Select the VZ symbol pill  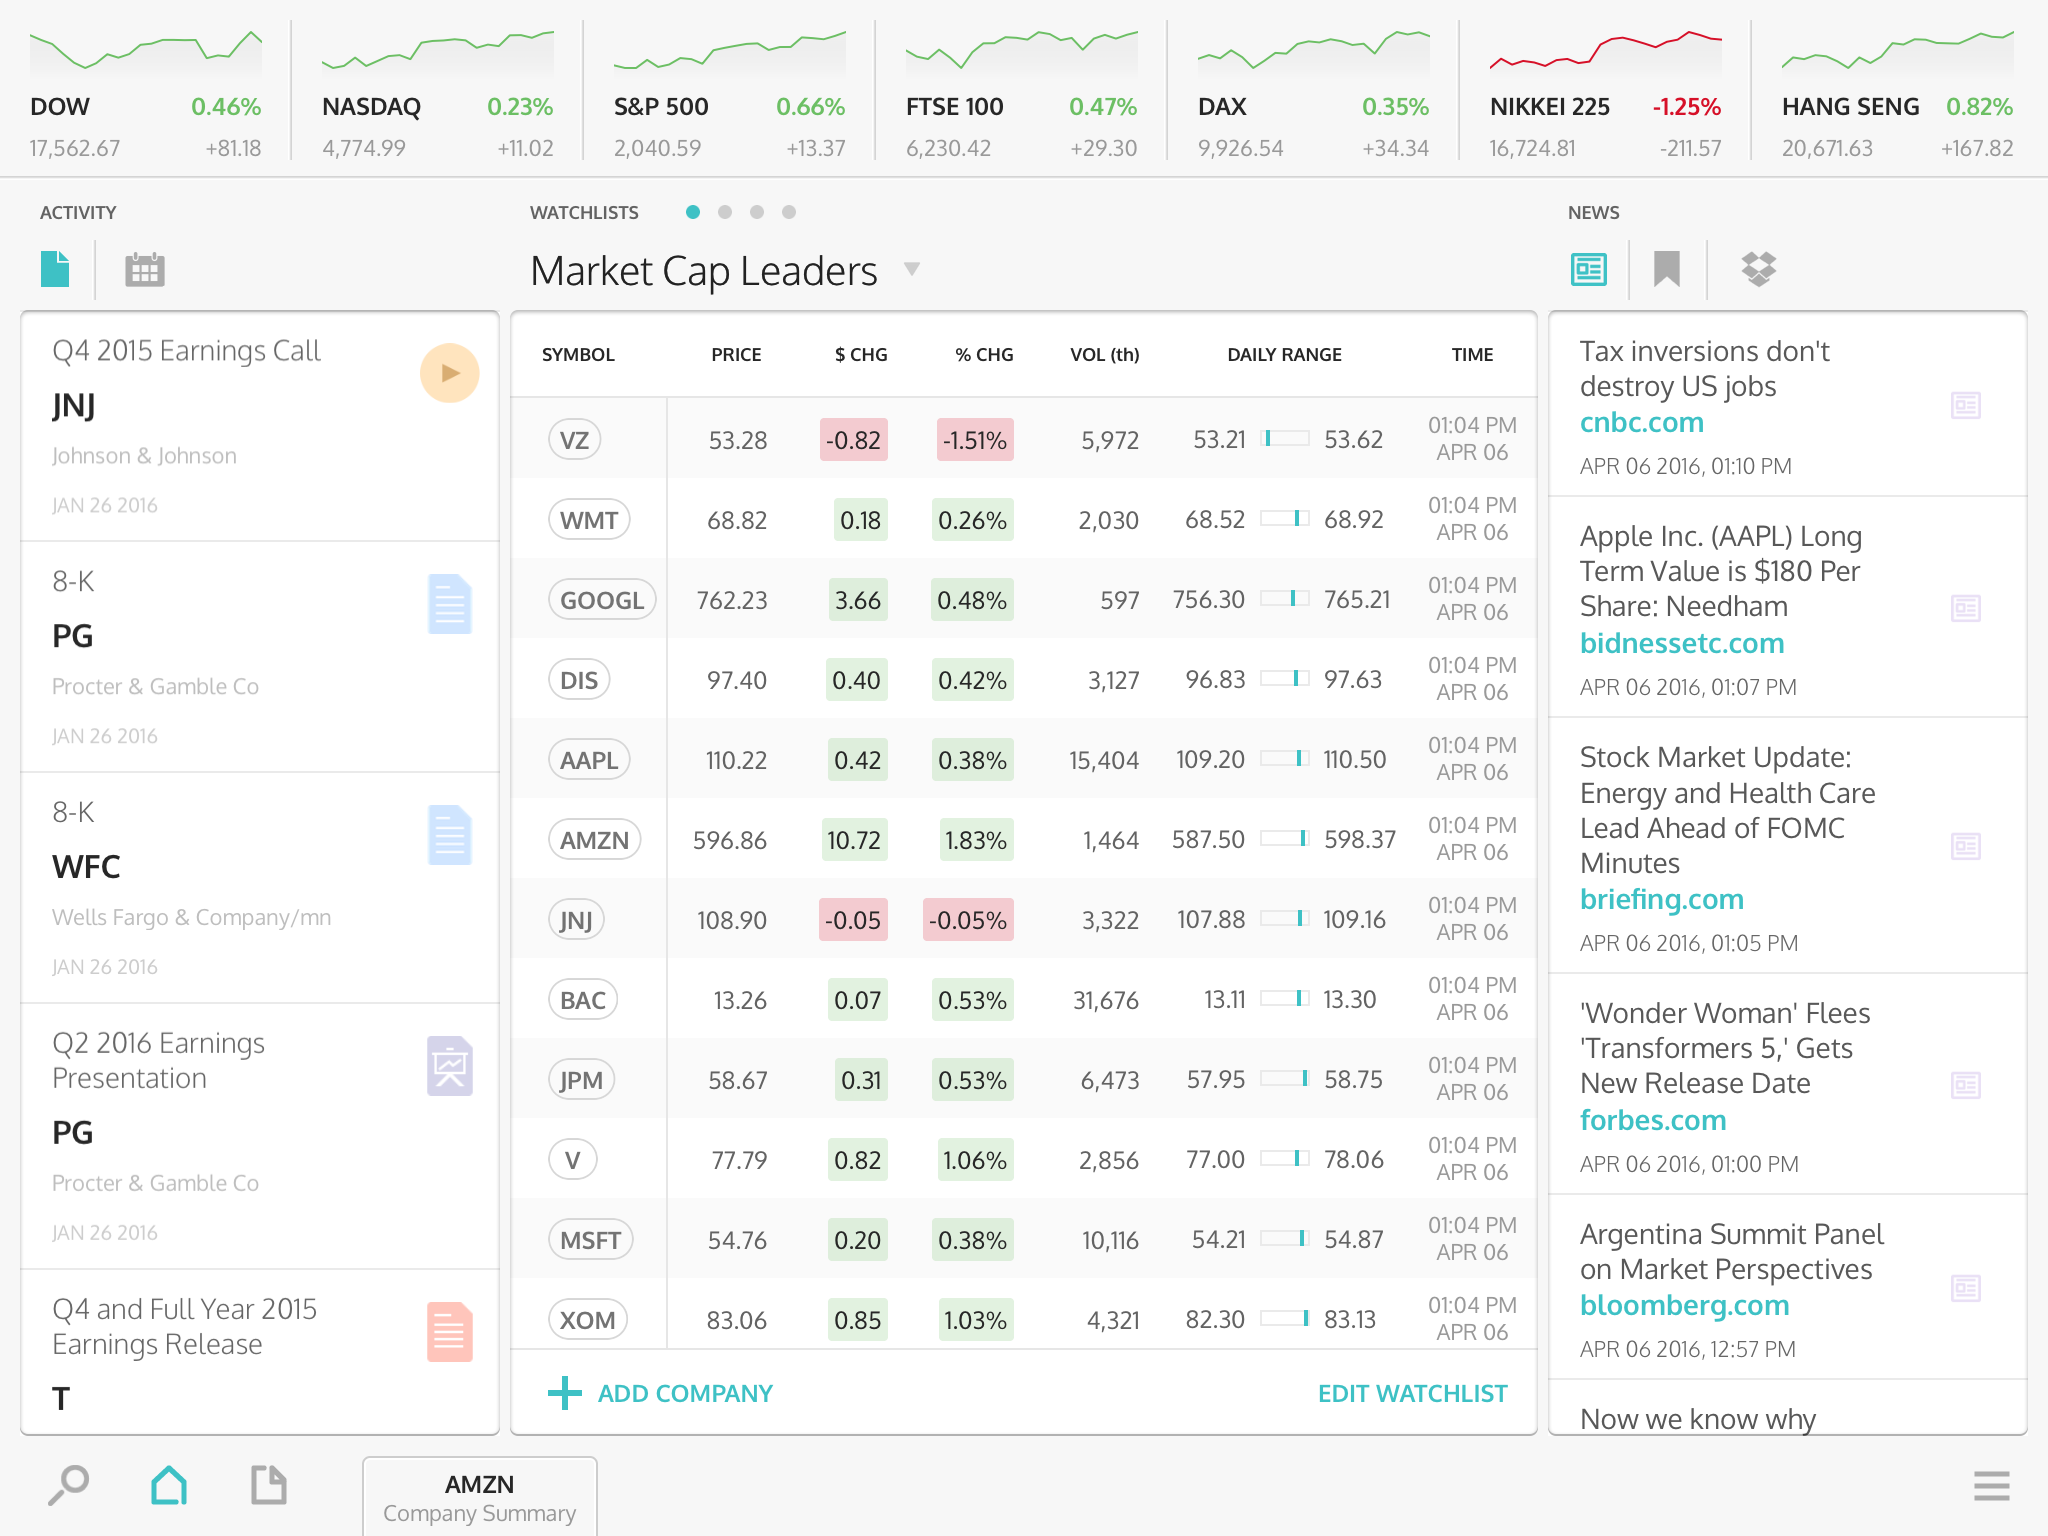574,440
